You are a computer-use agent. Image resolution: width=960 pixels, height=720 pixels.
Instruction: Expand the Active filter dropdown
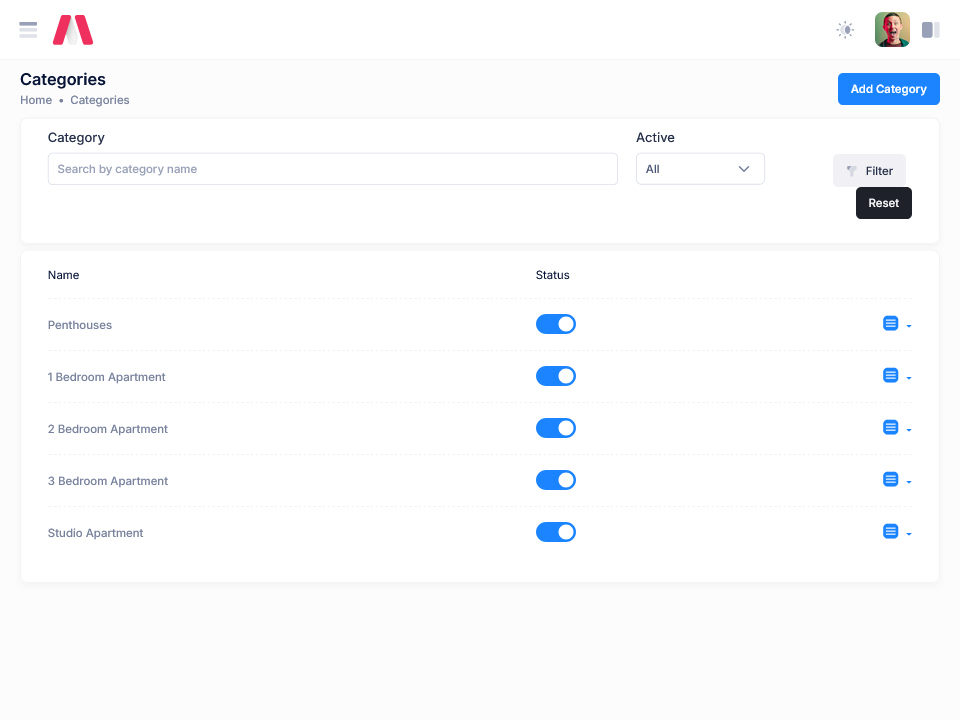point(700,169)
